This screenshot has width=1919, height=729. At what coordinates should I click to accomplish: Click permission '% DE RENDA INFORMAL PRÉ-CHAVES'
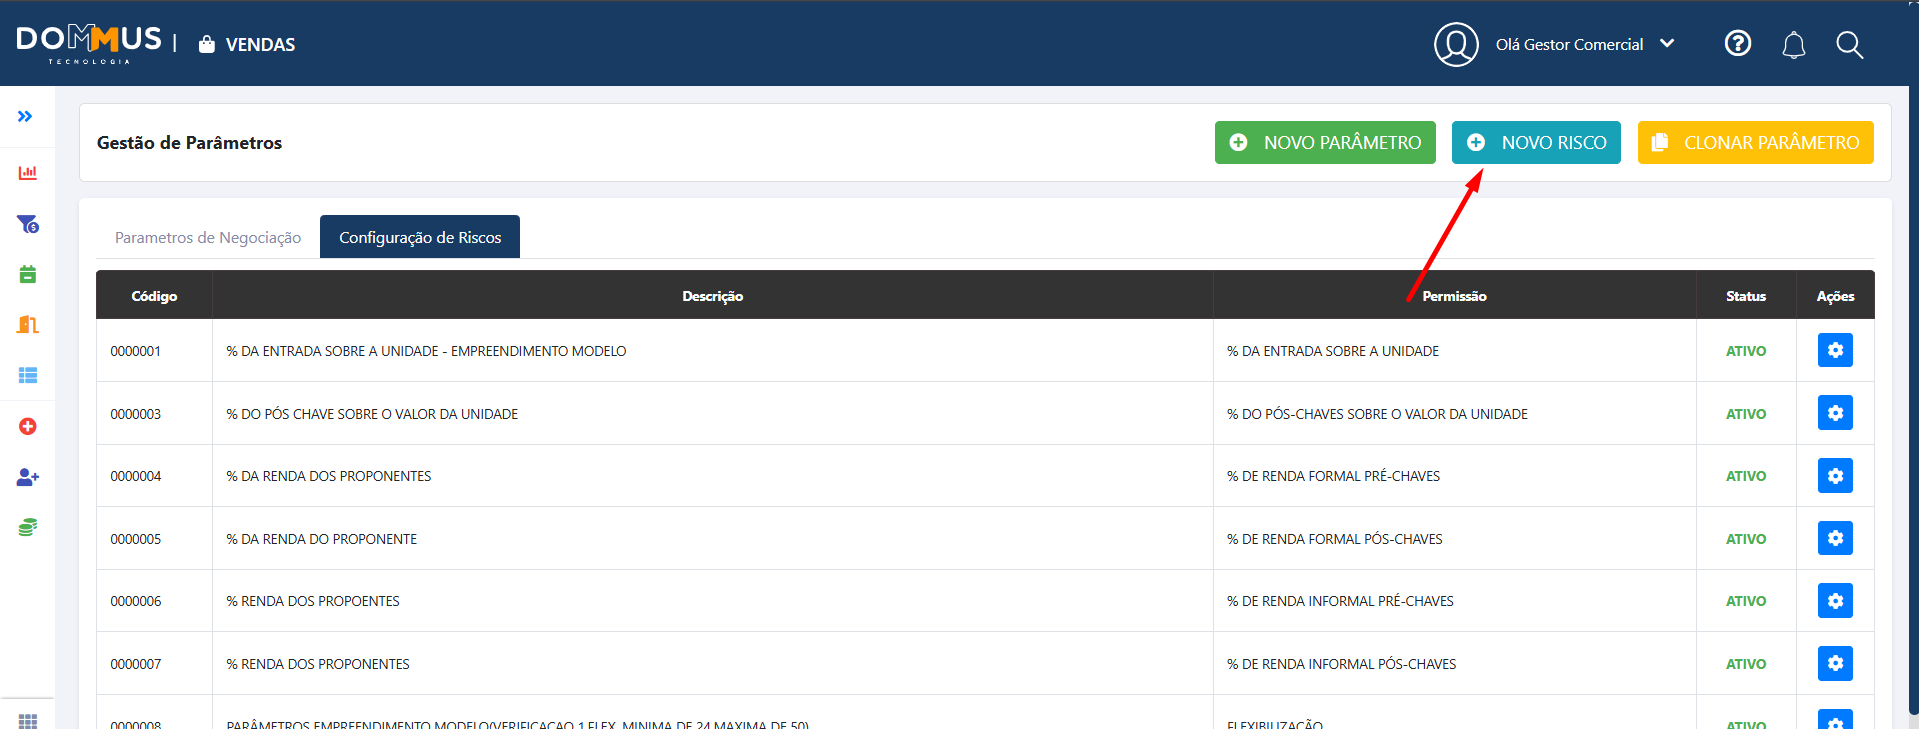[x=1341, y=601]
